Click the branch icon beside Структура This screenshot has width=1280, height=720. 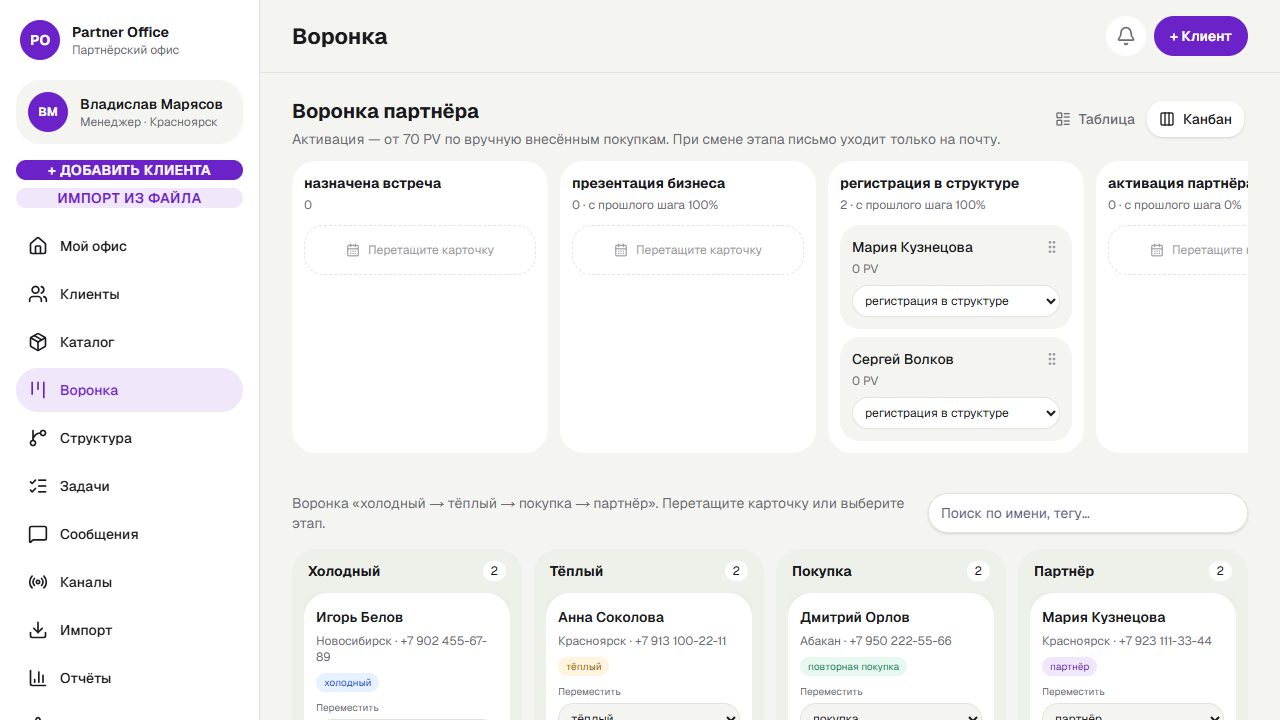[38, 438]
